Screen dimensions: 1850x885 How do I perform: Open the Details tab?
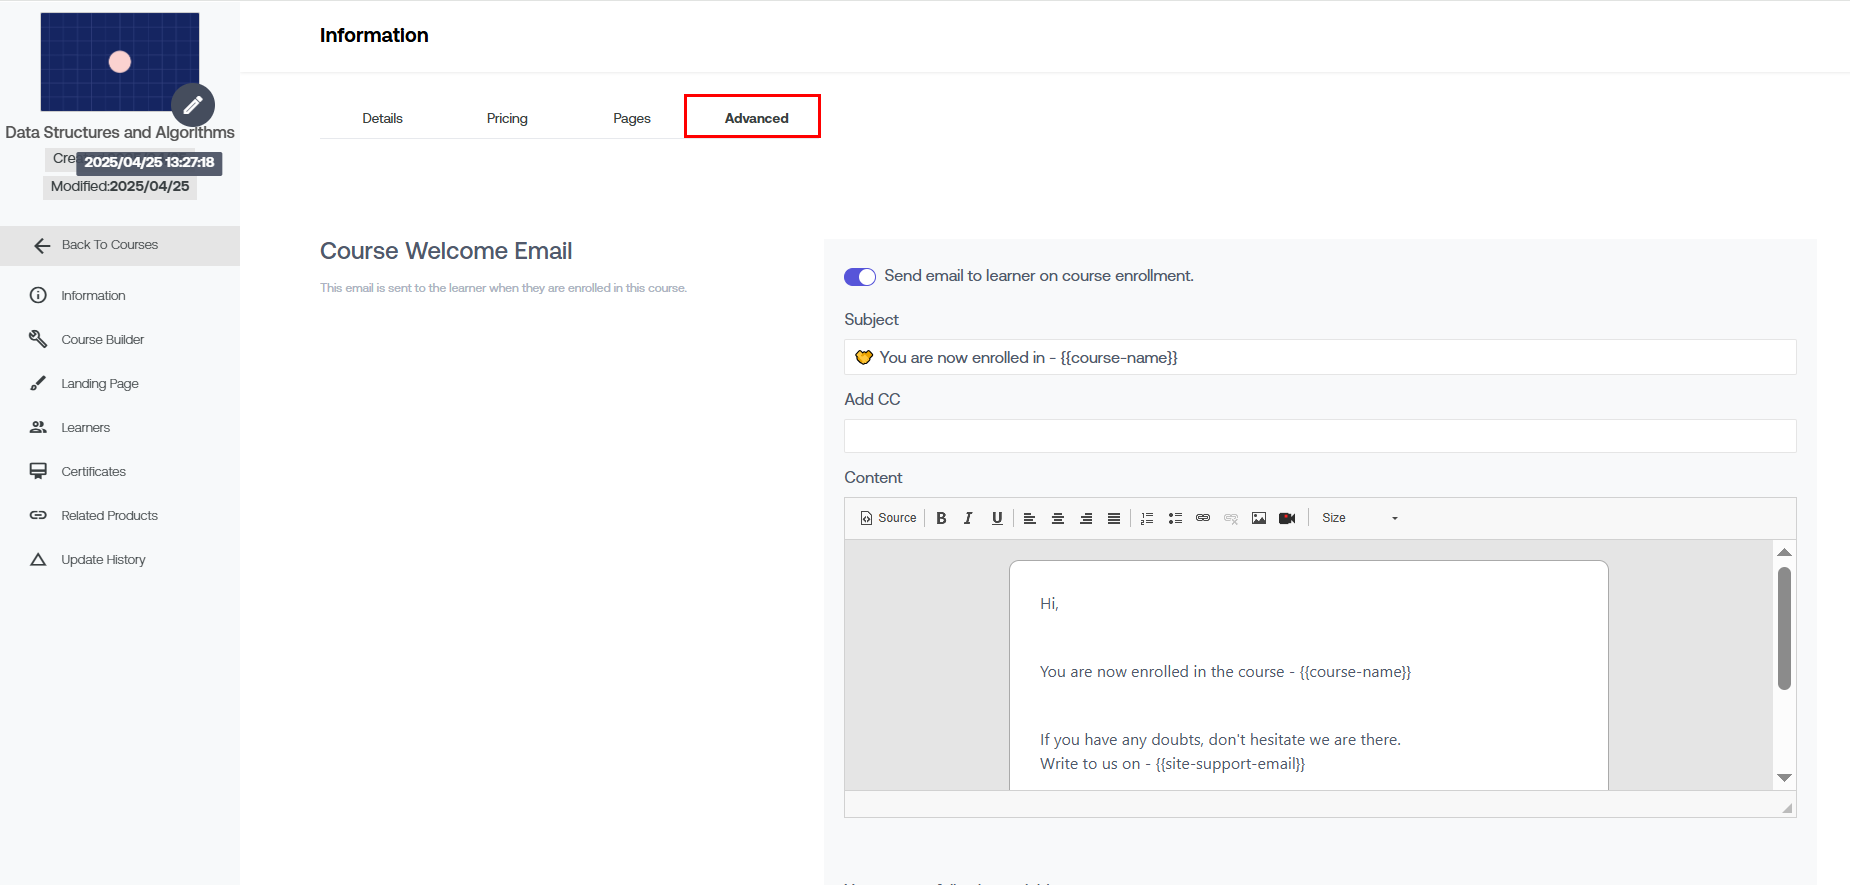(382, 118)
